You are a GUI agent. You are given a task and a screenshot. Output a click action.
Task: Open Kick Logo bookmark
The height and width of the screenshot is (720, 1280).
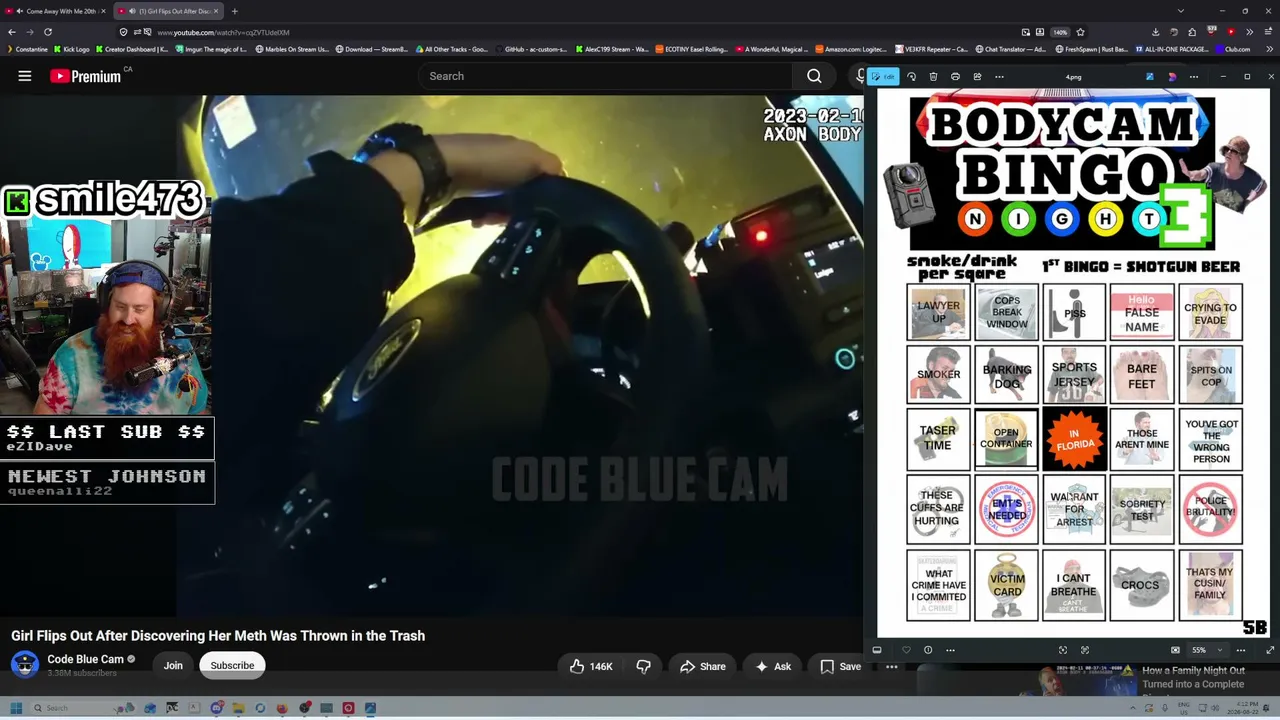(72, 49)
